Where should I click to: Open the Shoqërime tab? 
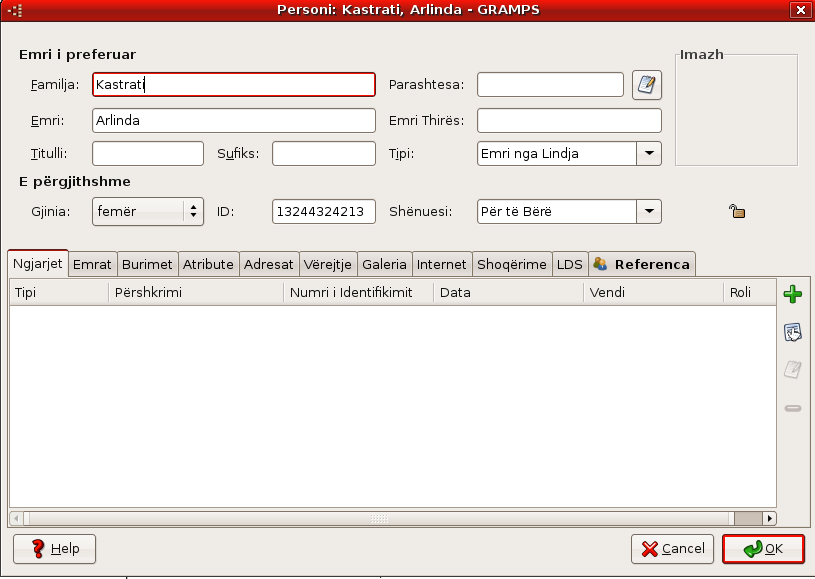click(x=512, y=265)
